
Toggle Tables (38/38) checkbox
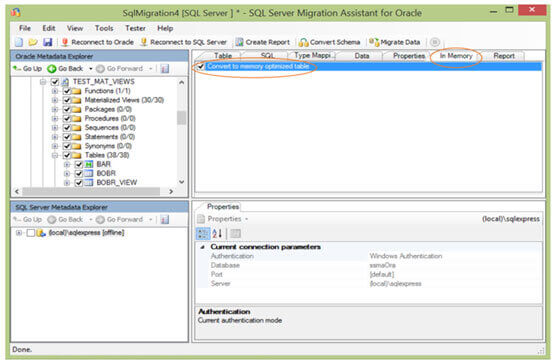(66, 156)
